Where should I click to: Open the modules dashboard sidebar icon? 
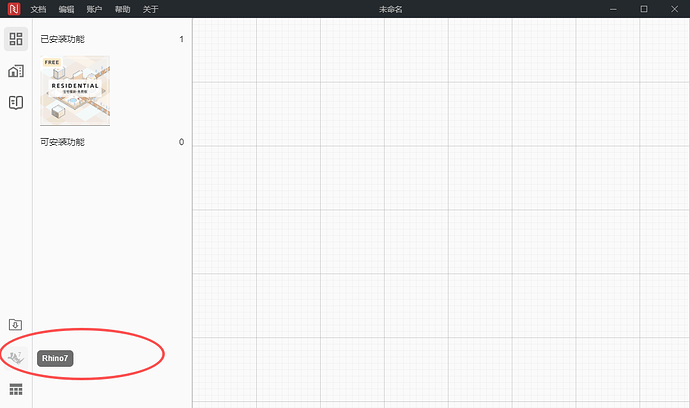16,39
